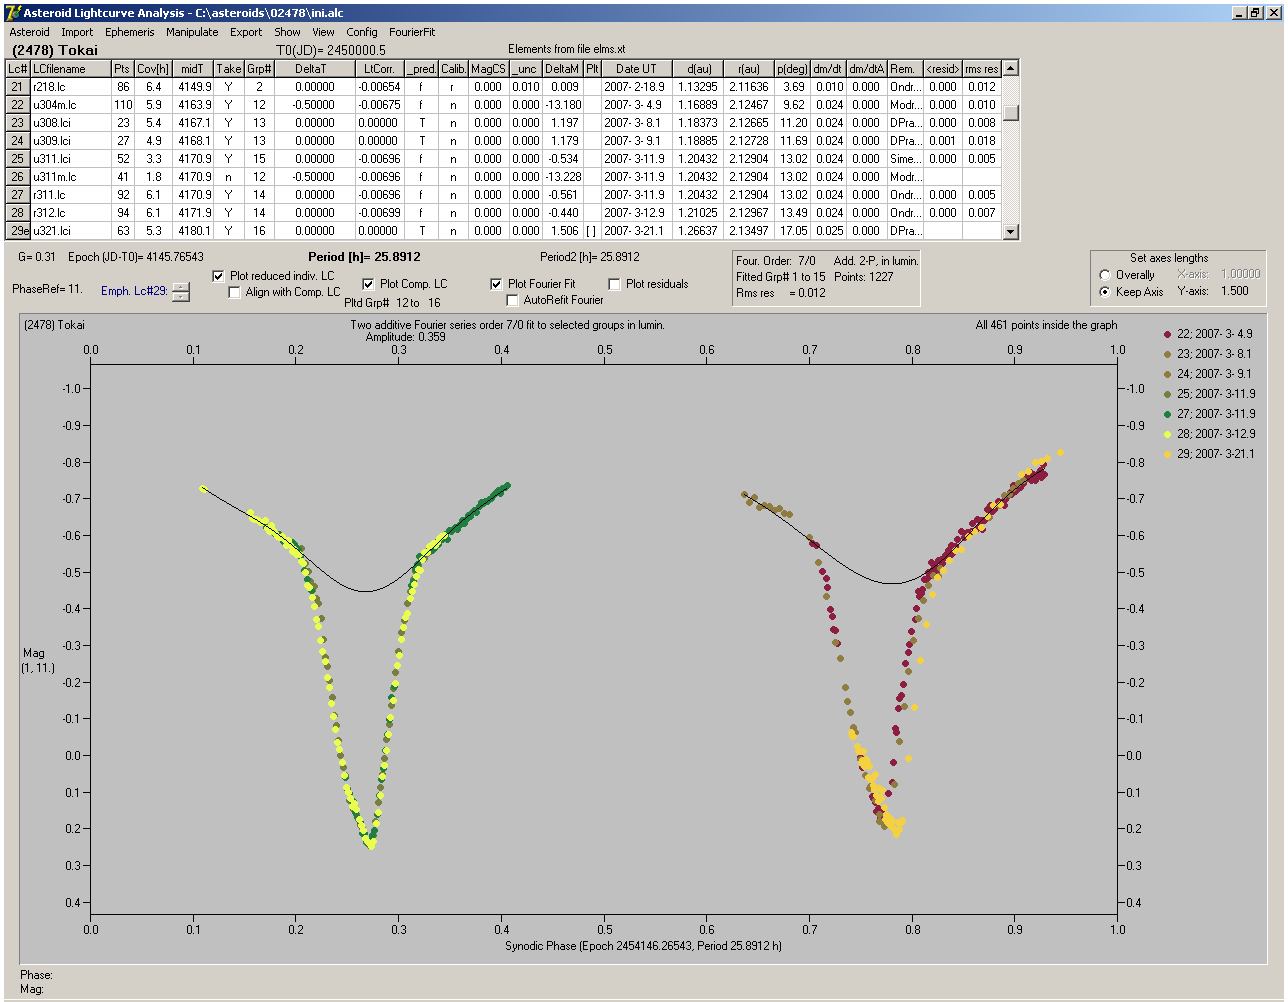The width and height of the screenshot is (1288, 1002).
Task: Open the View menu
Action: pos(323,32)
